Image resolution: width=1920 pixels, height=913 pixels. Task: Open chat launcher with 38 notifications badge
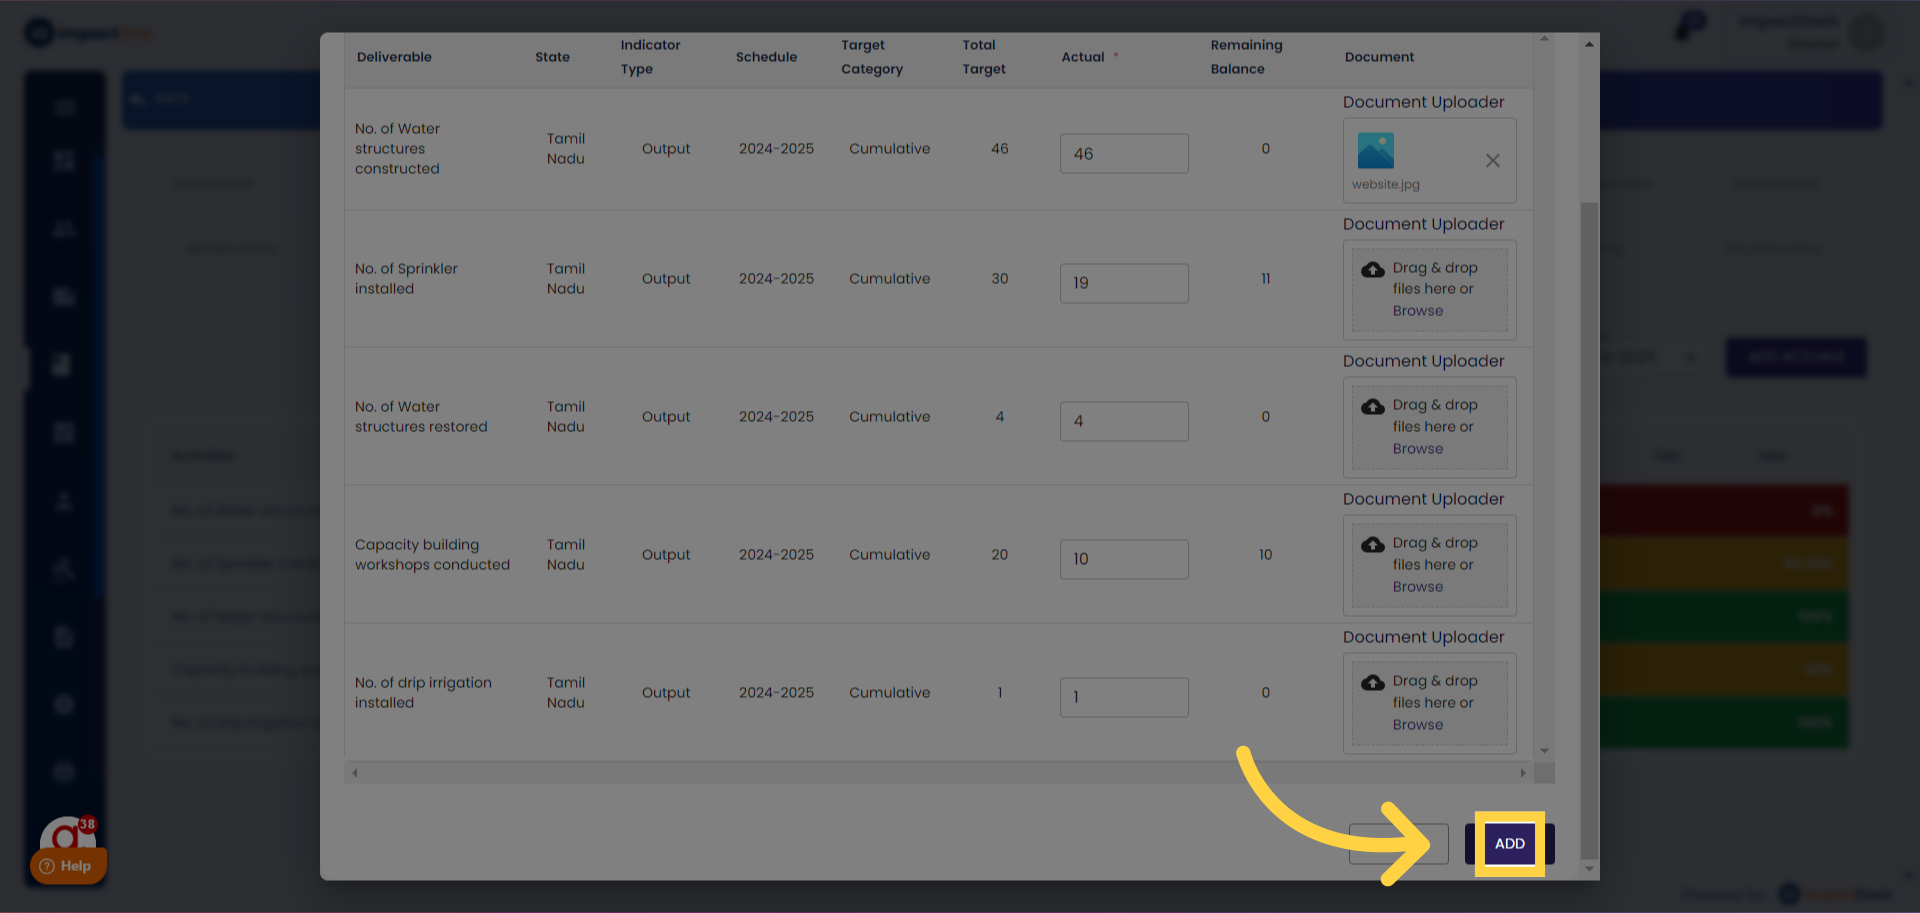68,834
